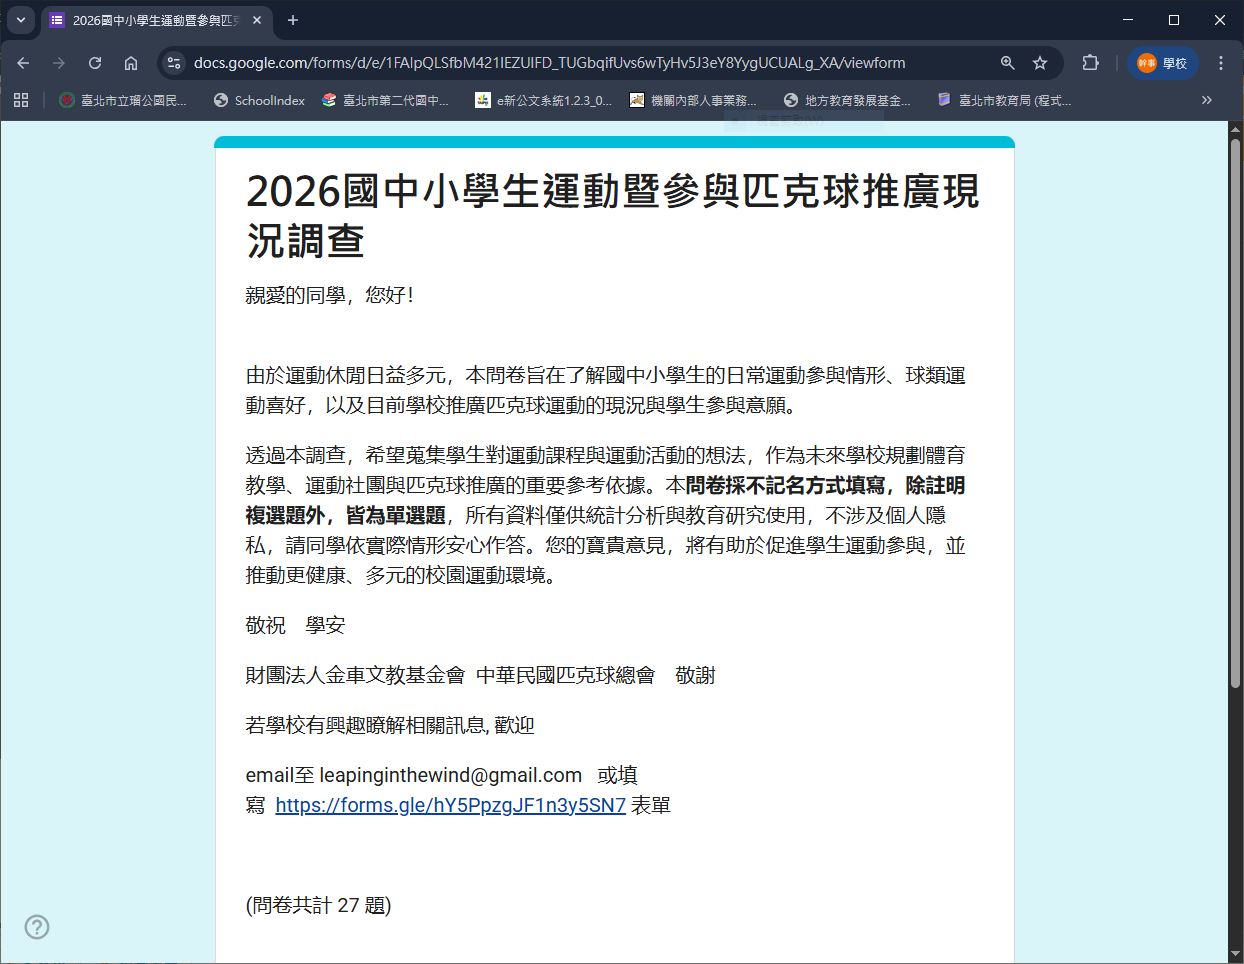Bookmark this page with the star
The image size is (1244, 964).
1040,63
